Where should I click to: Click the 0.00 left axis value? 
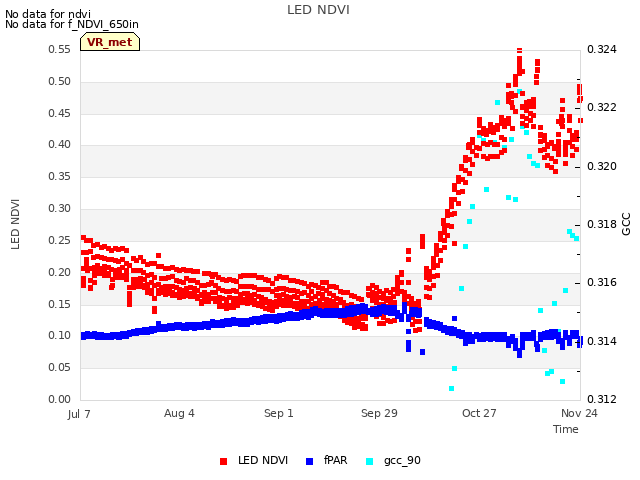(60, 399)
